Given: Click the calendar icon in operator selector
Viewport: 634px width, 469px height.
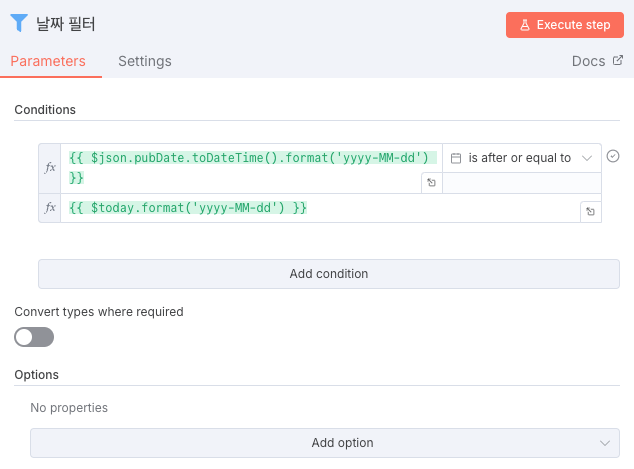Looking at the screenshot, I should 456,158.
